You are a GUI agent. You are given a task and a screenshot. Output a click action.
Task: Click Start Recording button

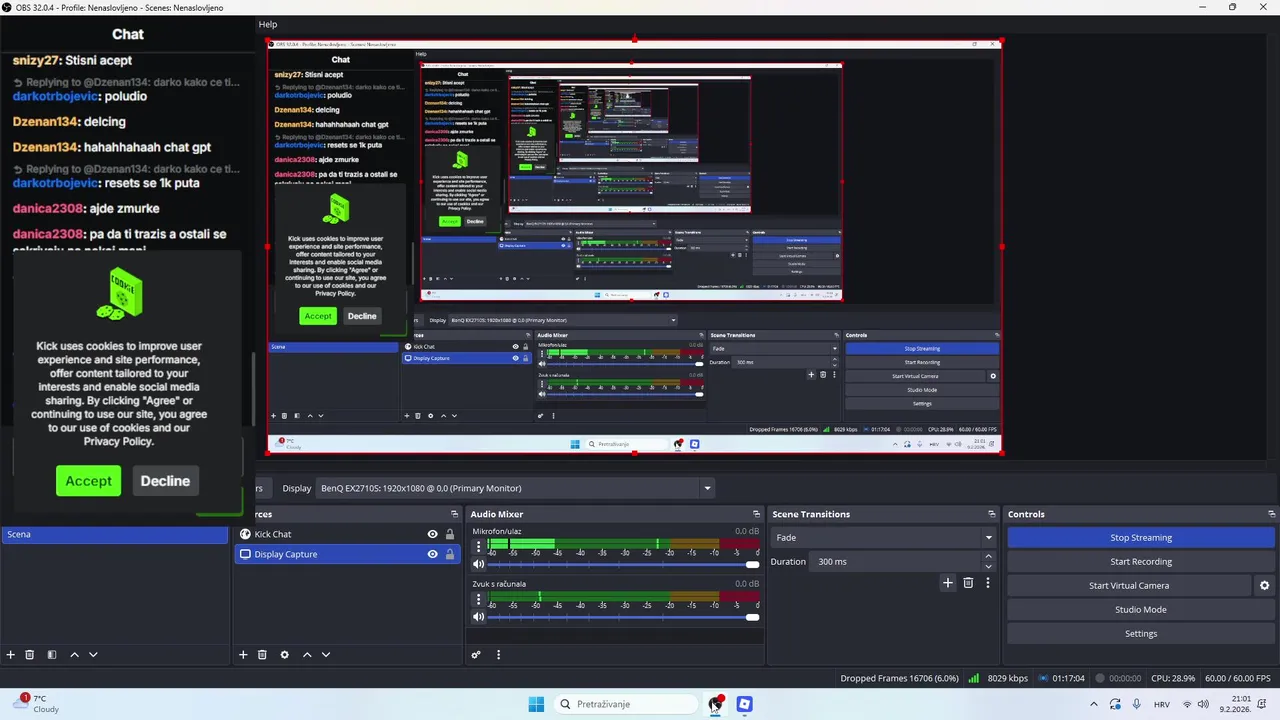point(1141,561)
